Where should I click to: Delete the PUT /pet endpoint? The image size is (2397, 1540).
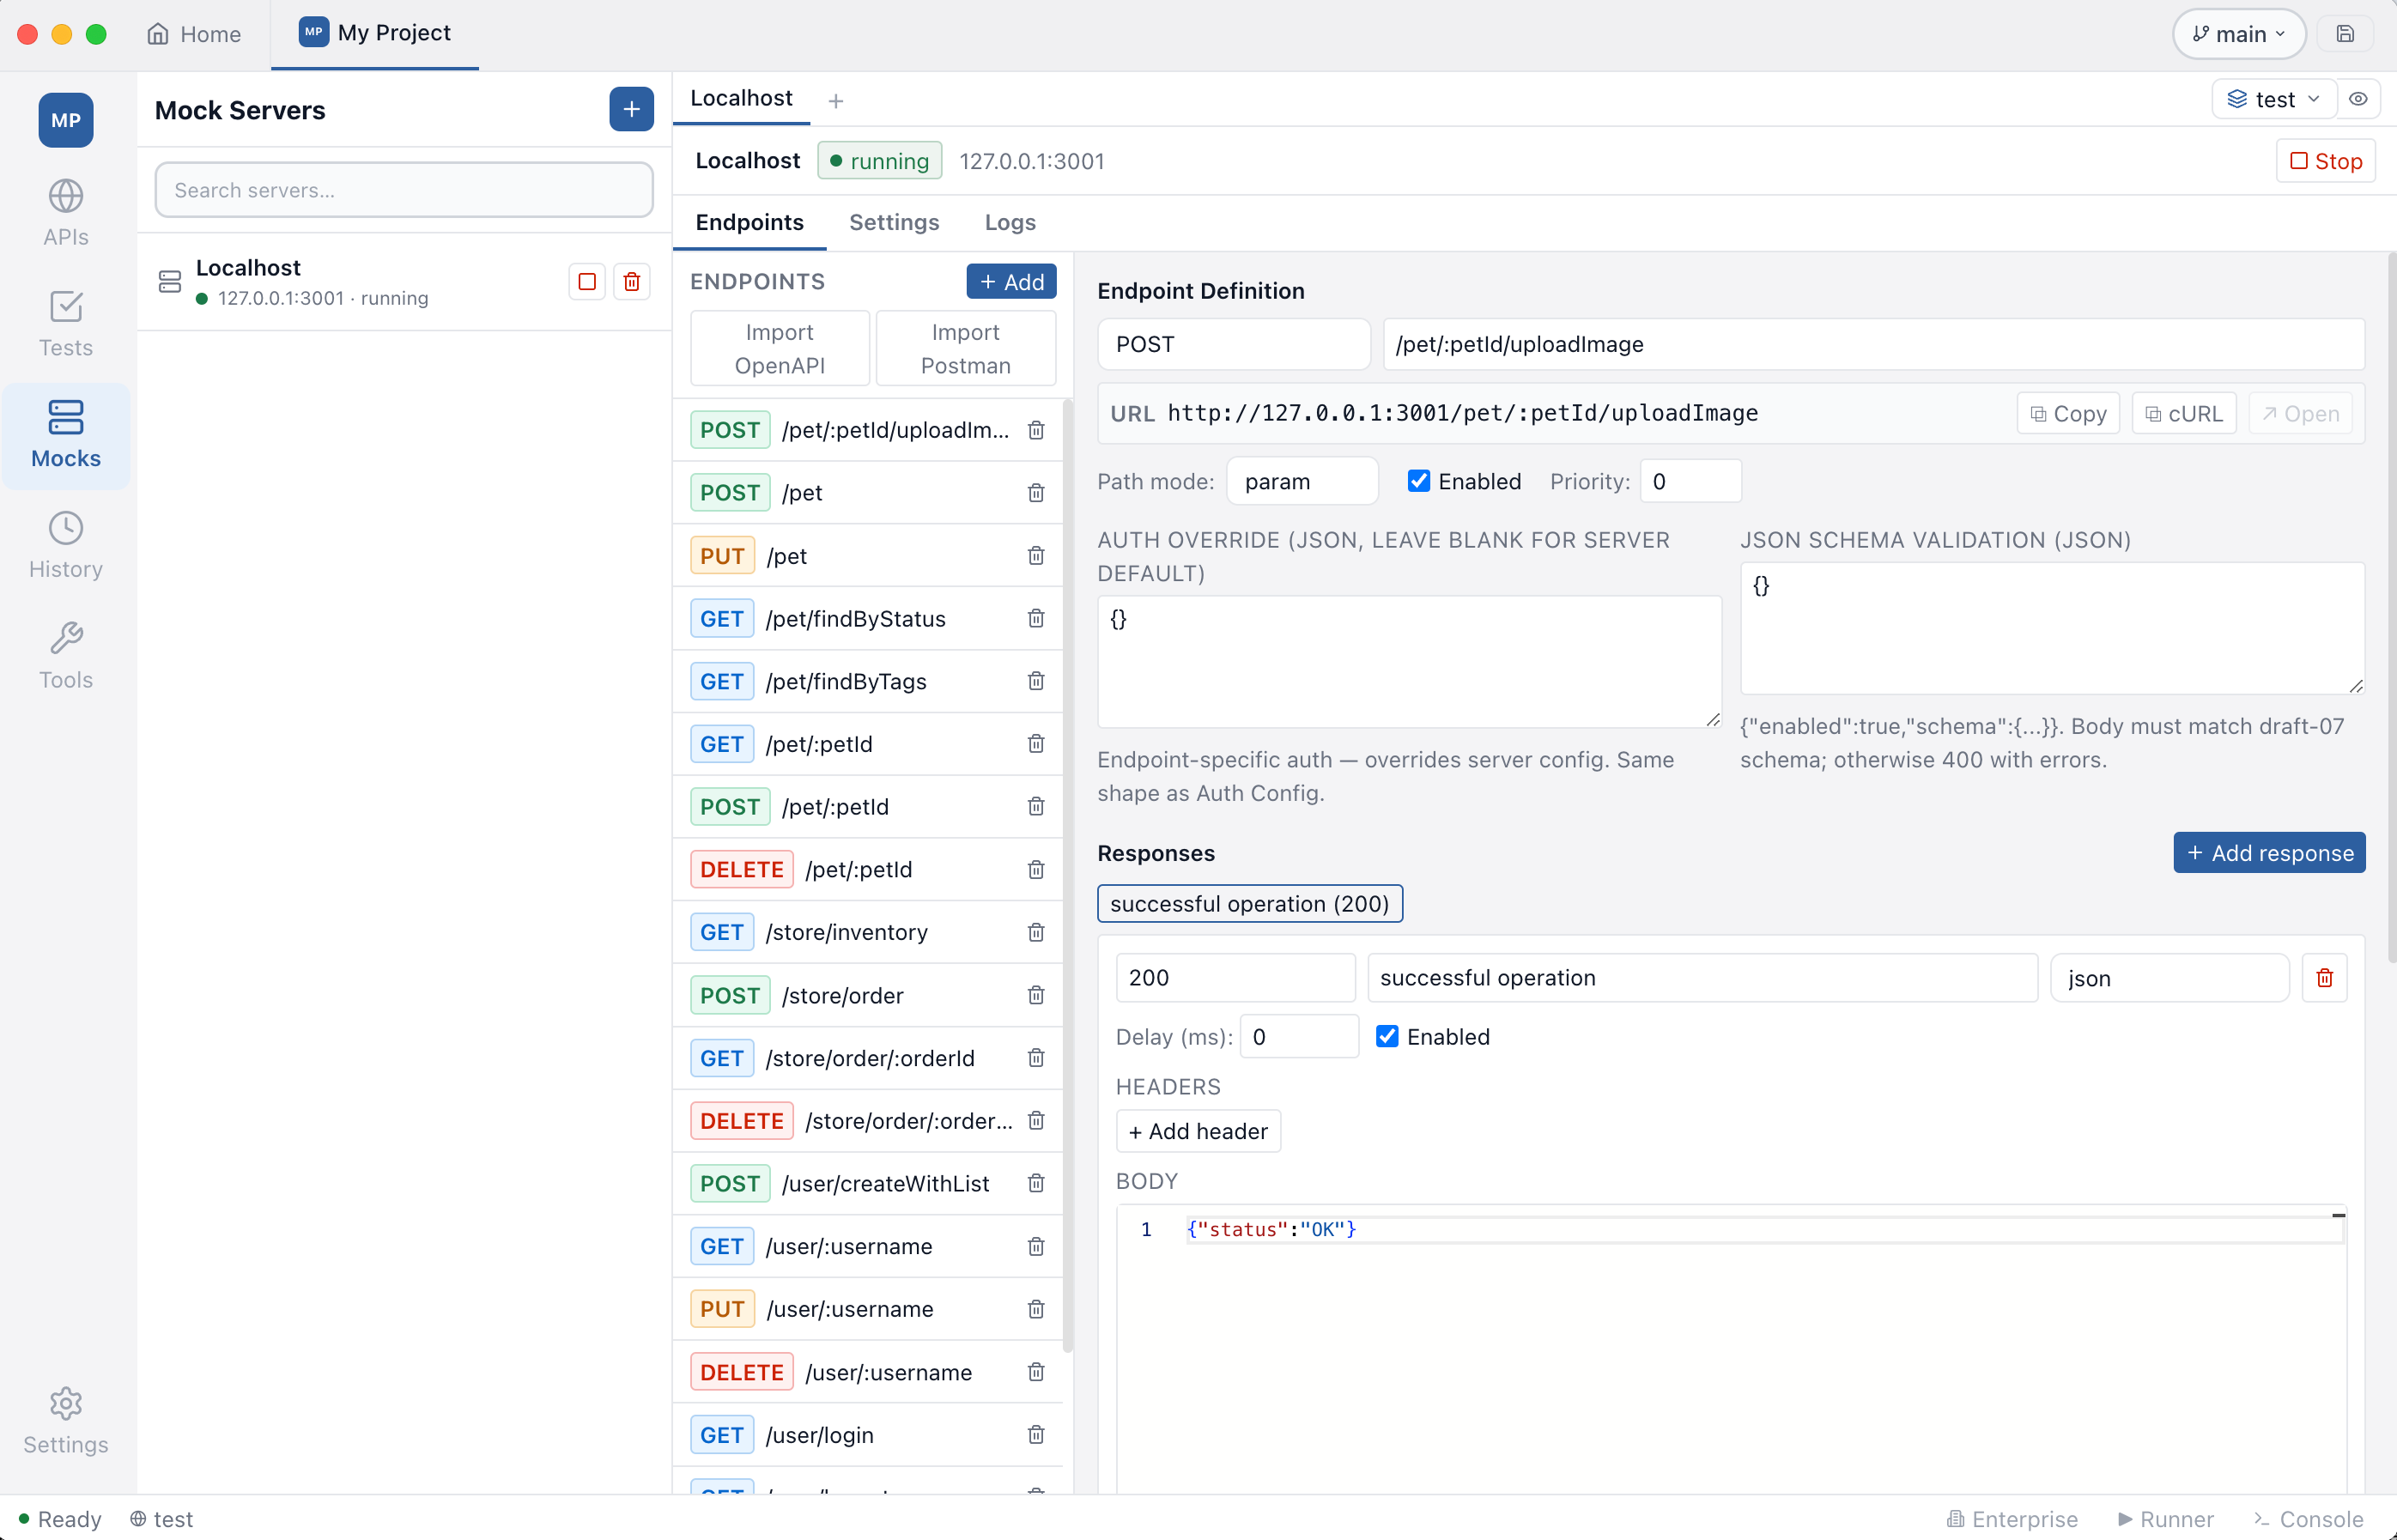tap(1036, 556)
